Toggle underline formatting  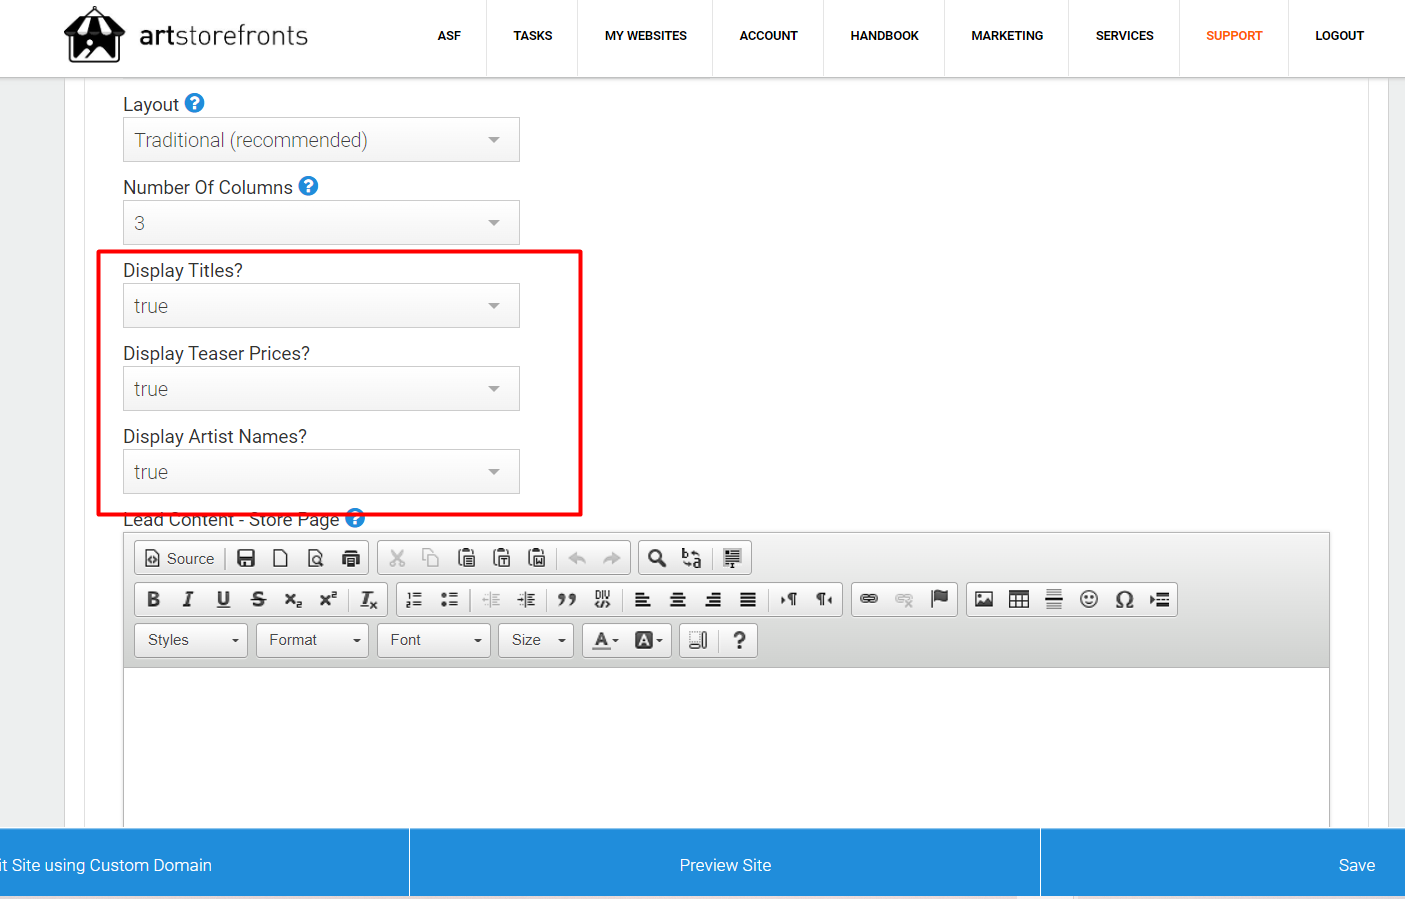tap(223, 599)
